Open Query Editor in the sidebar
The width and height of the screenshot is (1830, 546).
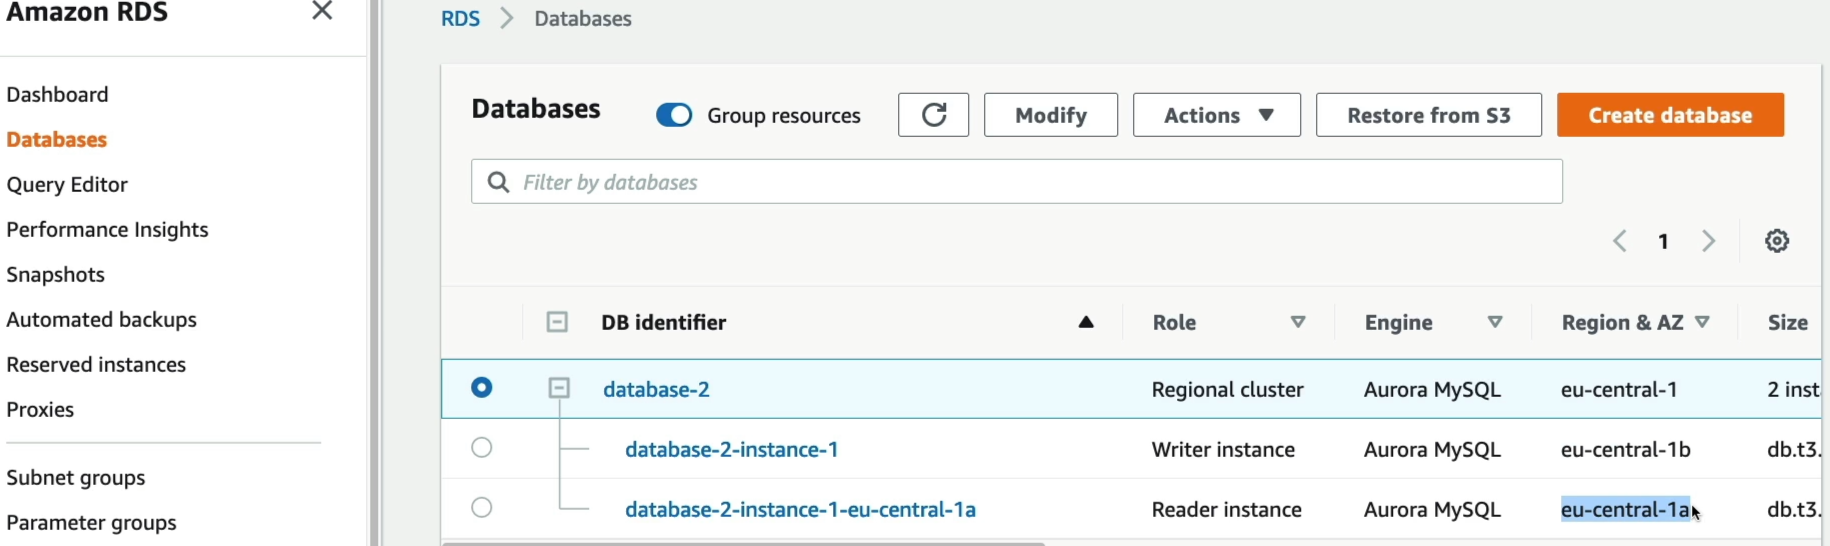pos(67,184)
